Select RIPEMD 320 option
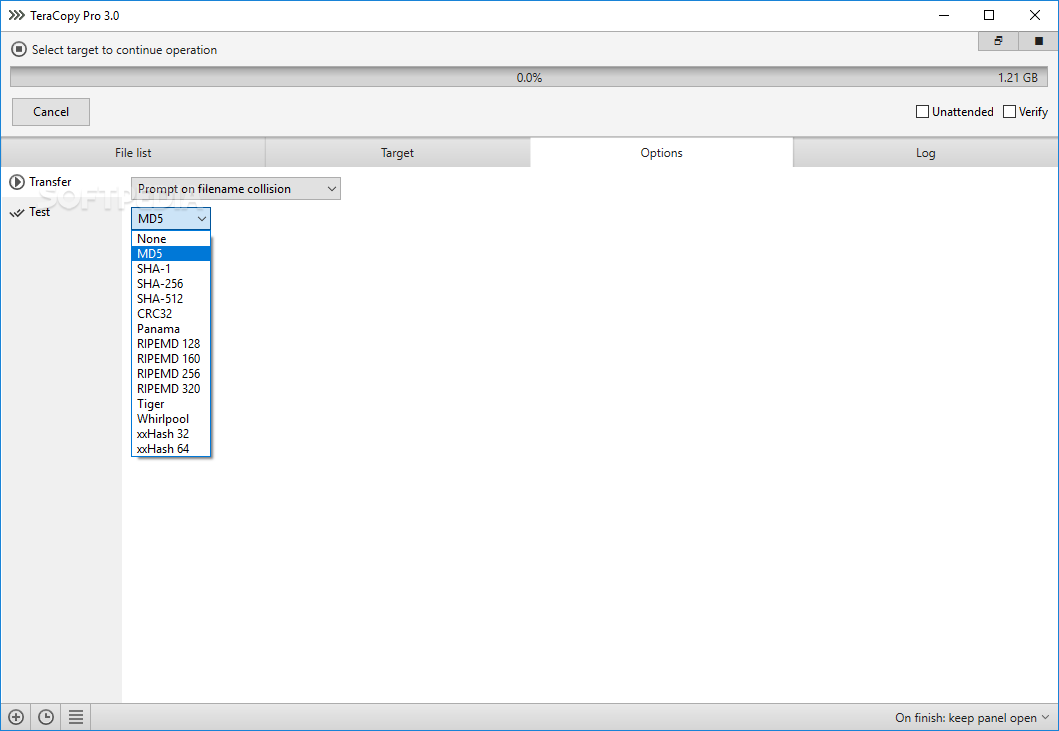 tap(171, 388)
